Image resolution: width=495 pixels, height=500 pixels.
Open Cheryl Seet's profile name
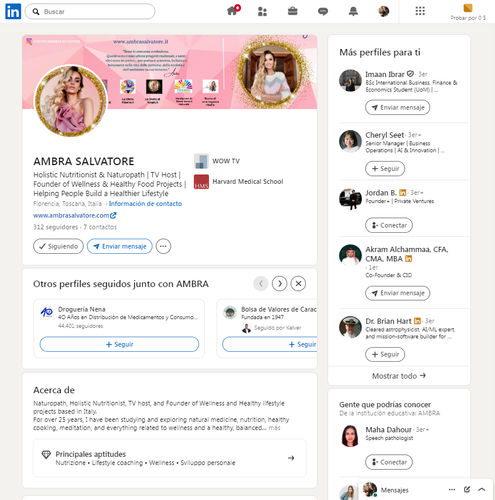(385, 135)
